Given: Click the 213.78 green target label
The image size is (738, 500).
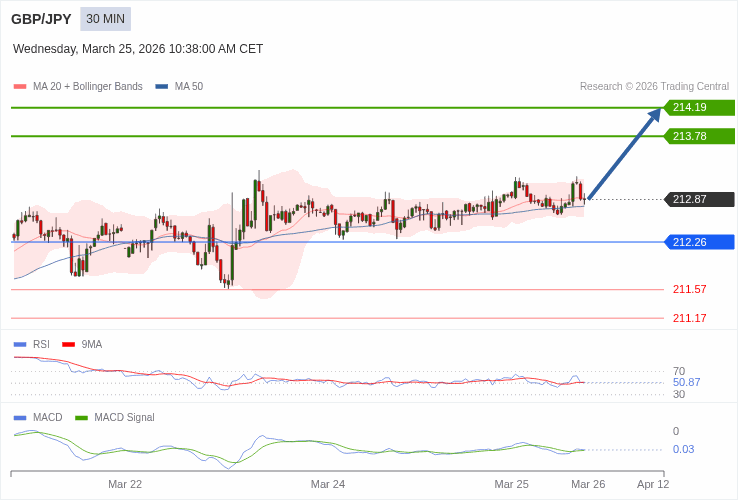Looking at the screenshot, I should coord(699,136).
